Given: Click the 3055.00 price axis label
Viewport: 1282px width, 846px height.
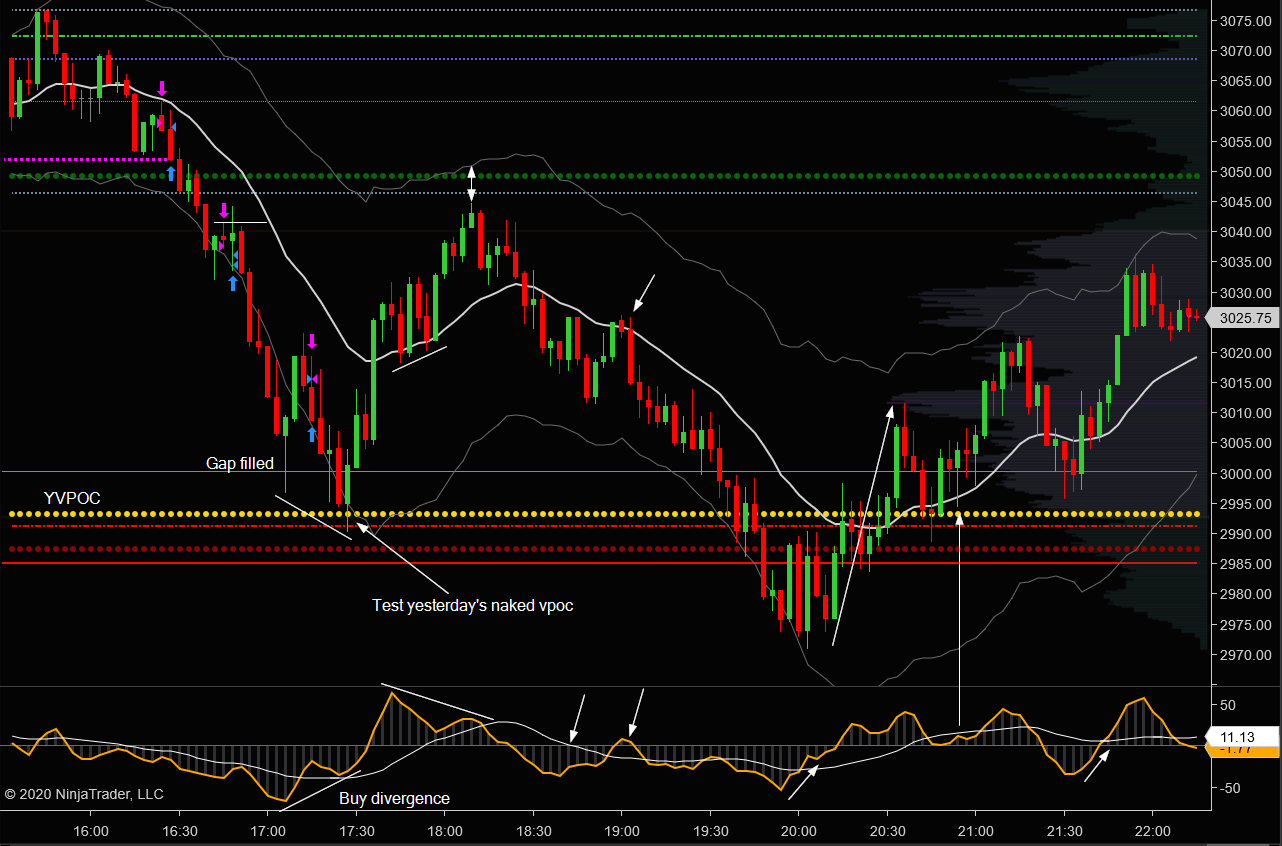Looking at the screenshot, I should (x=1246, y=142).
